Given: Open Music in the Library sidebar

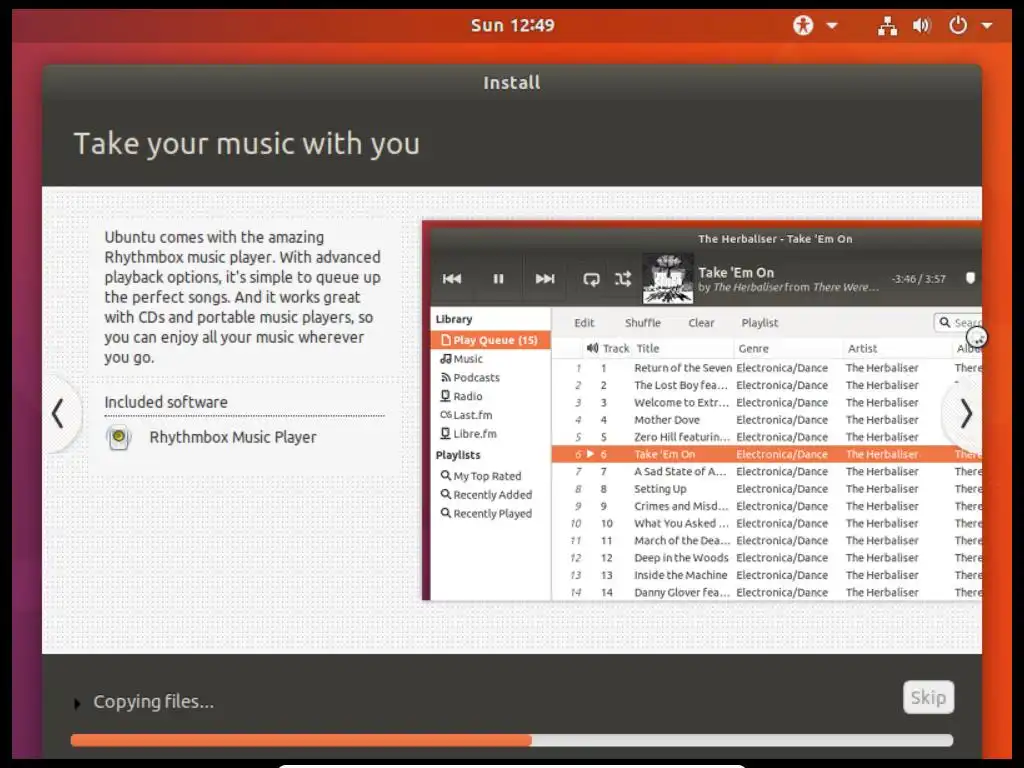Looking at the screenshot, I should (x=462, y=359).
